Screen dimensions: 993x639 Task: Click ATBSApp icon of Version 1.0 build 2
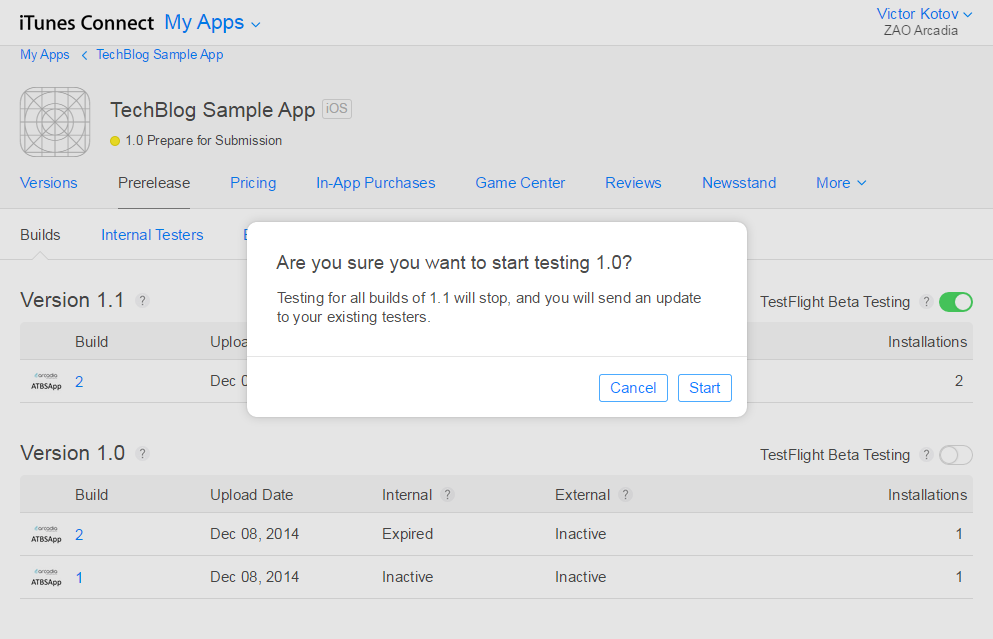click(46, 535)
